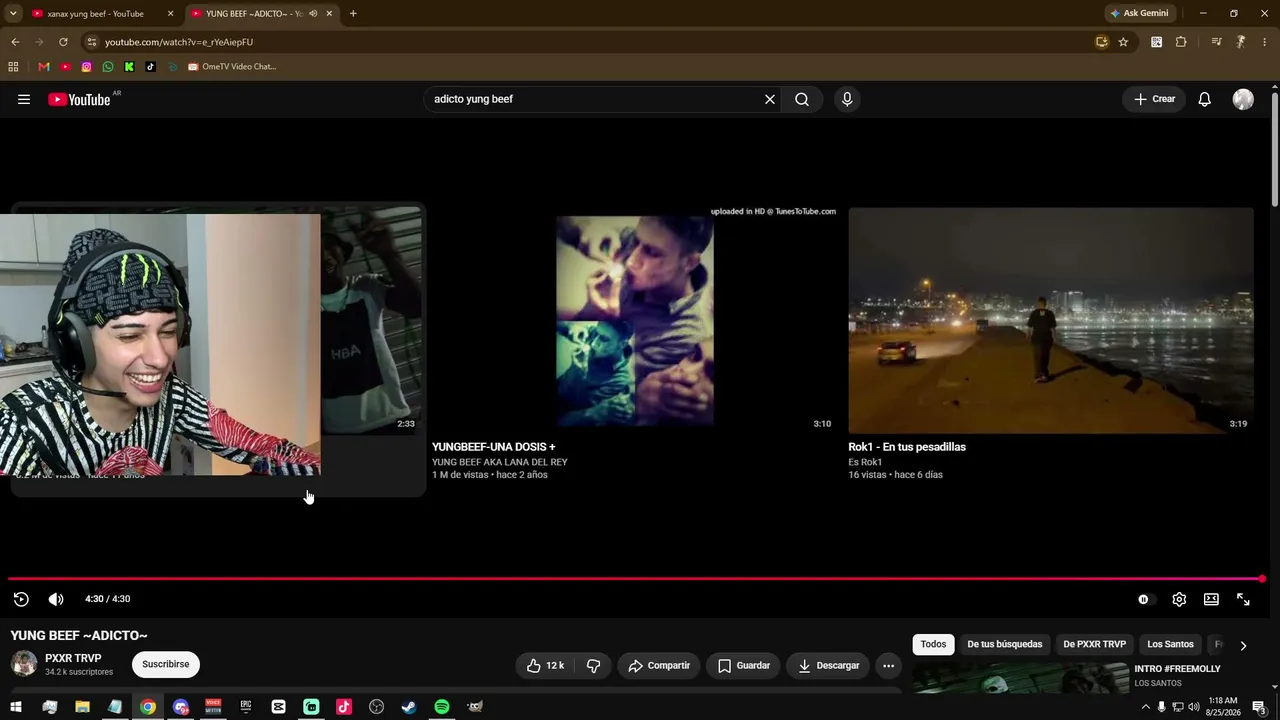Open OBS Studio from the taskbar

pyautogui.click(x=376, y=707)
